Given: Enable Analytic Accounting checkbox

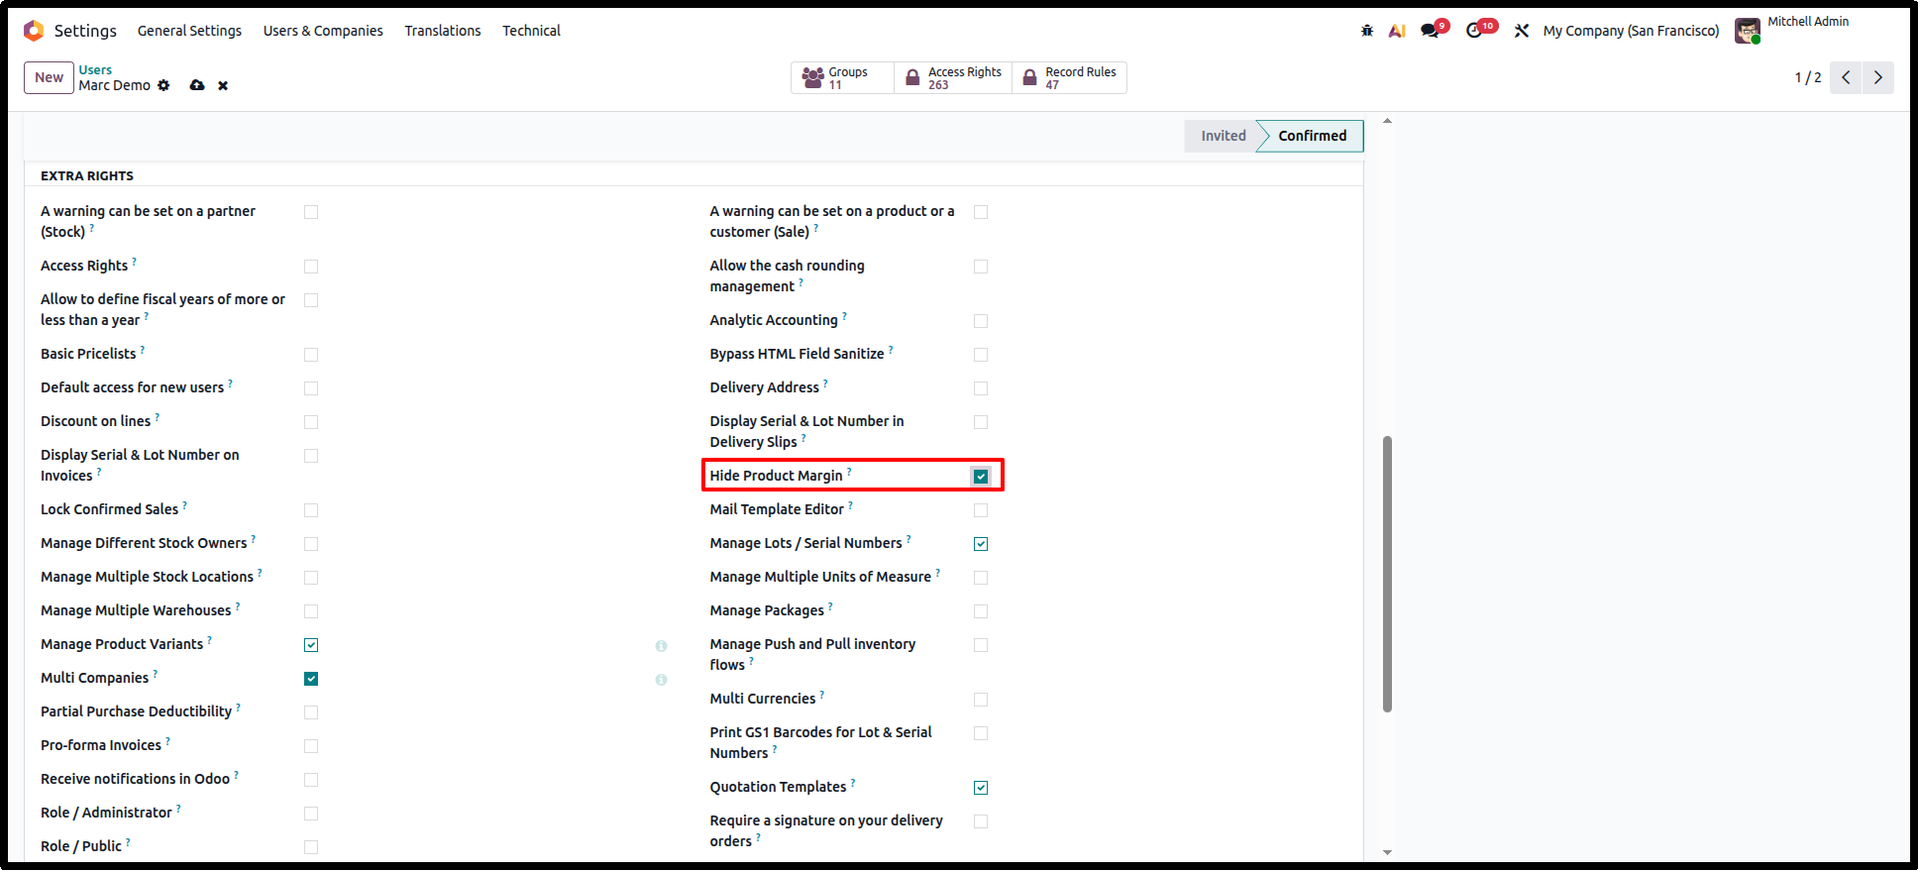Looking at the screenshot, I should click(981, 321).
